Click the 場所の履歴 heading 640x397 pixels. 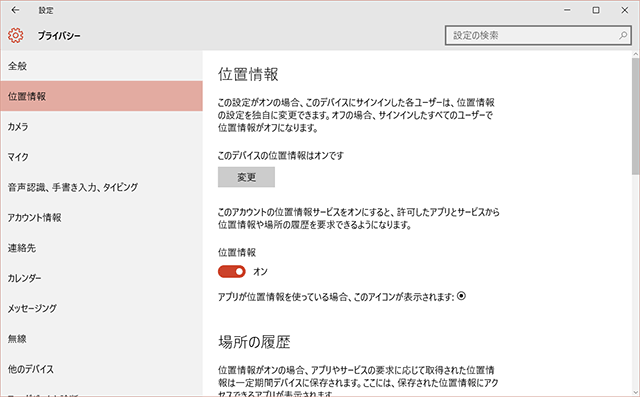[254, 342]
